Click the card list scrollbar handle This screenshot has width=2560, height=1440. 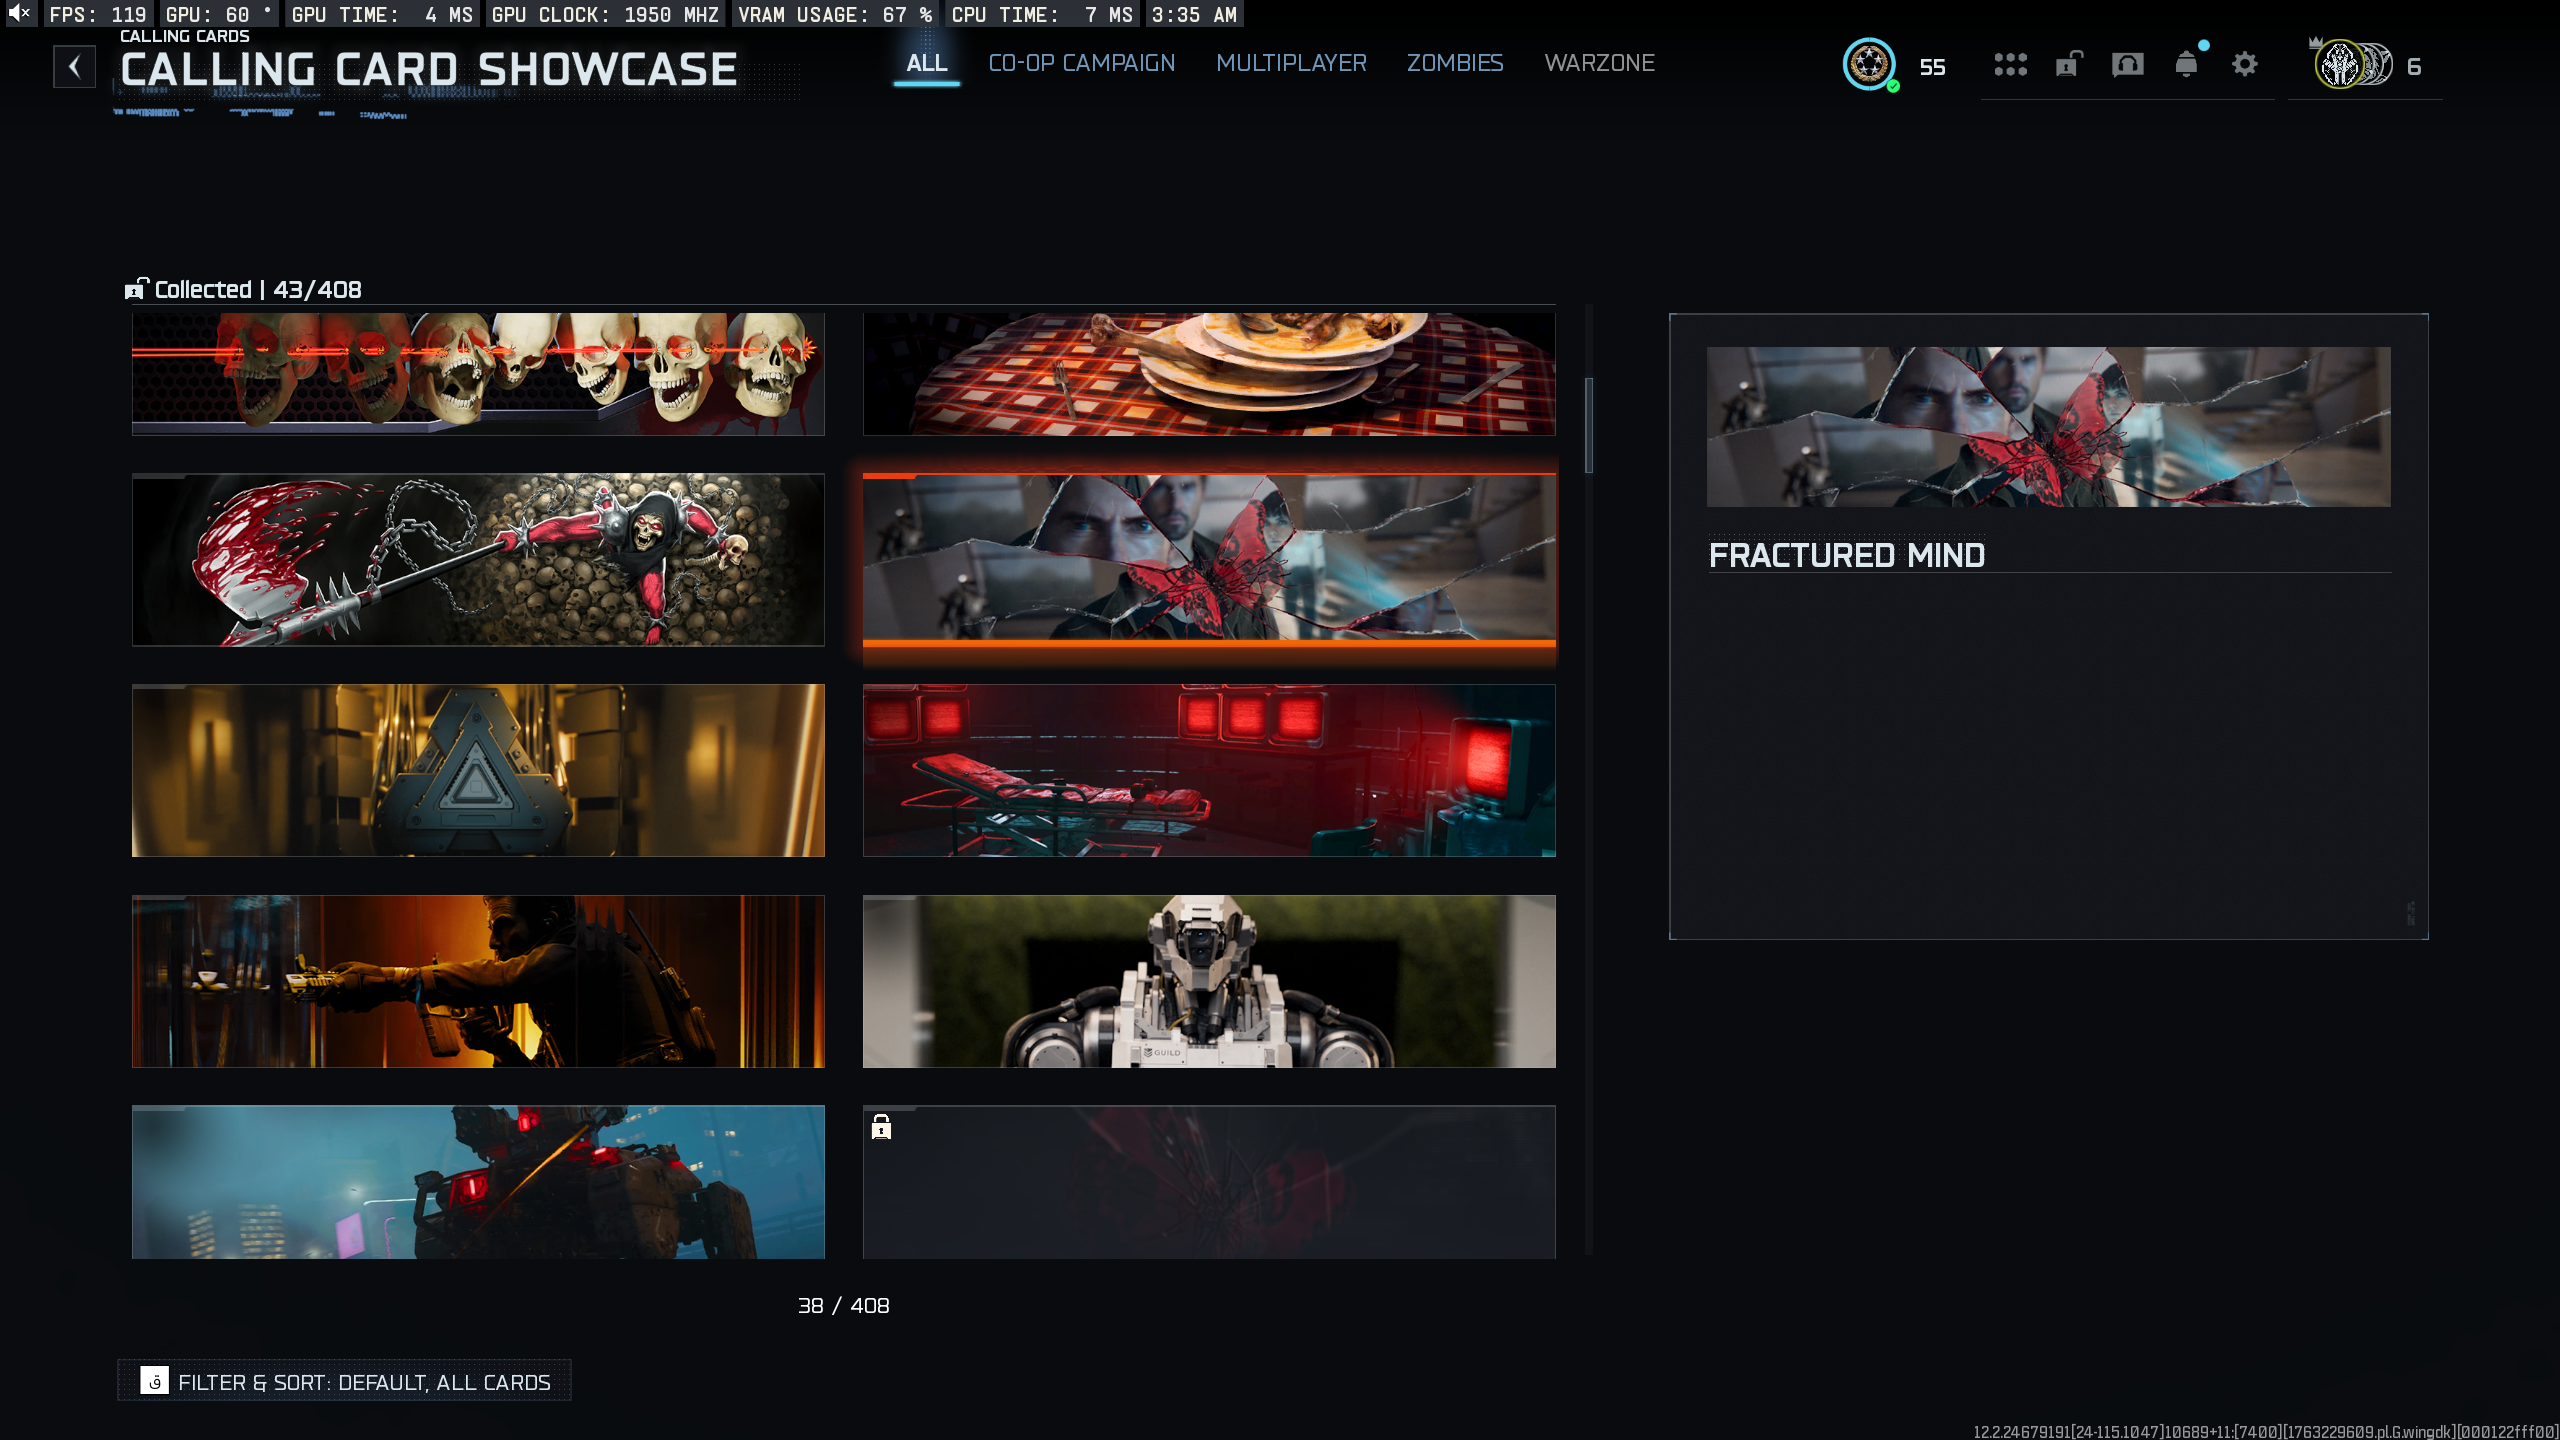pos(1589,425)
